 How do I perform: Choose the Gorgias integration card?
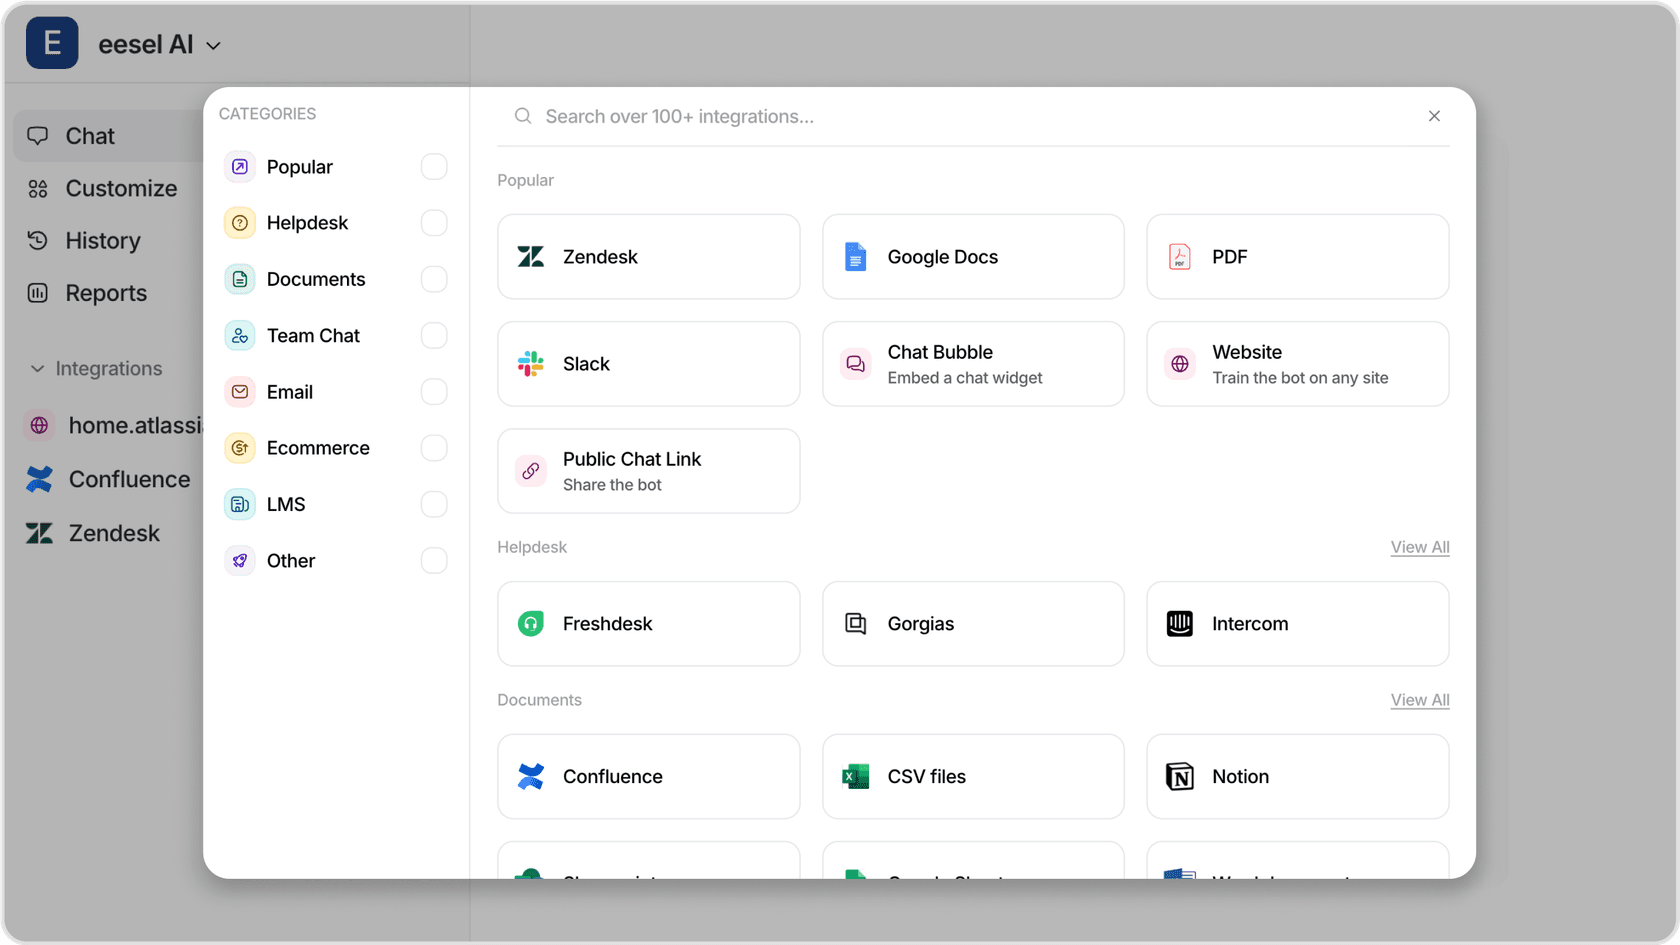point(973,624)
